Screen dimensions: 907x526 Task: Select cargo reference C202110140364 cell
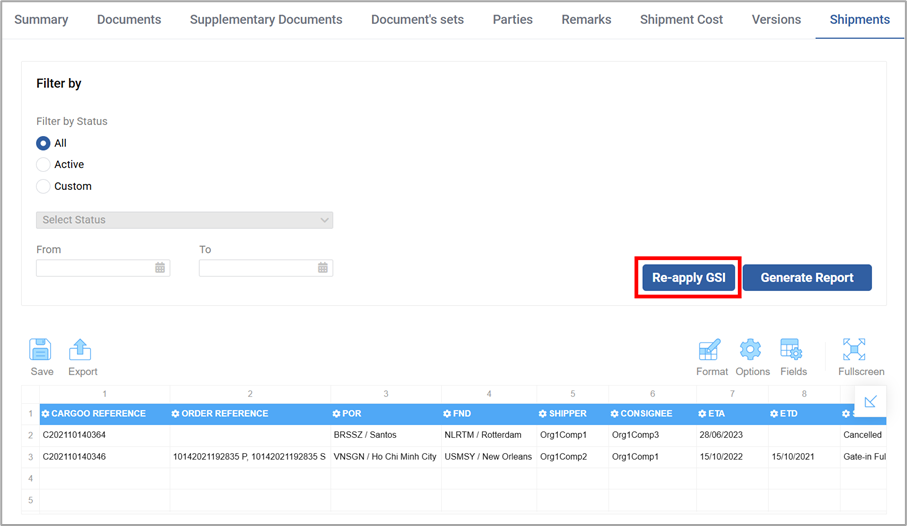tap(105, 435)
